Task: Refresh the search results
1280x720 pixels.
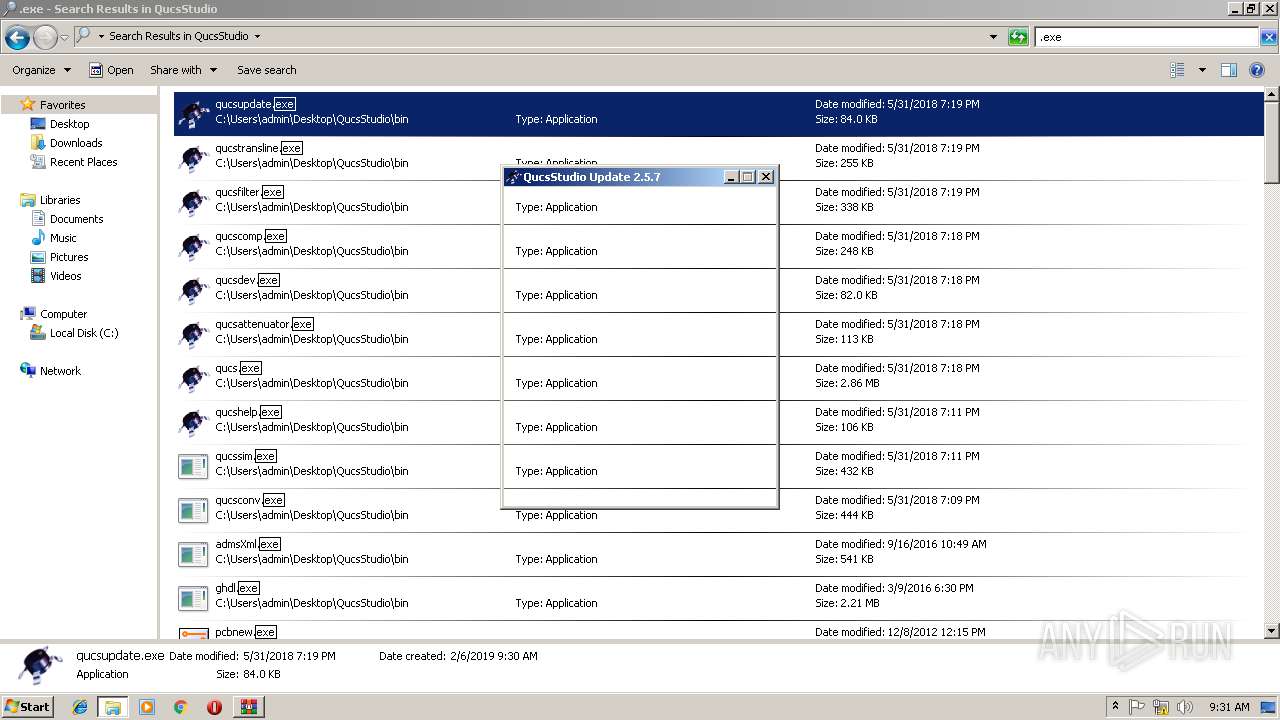Action: pyautogui.click(x=1018, y=37)
